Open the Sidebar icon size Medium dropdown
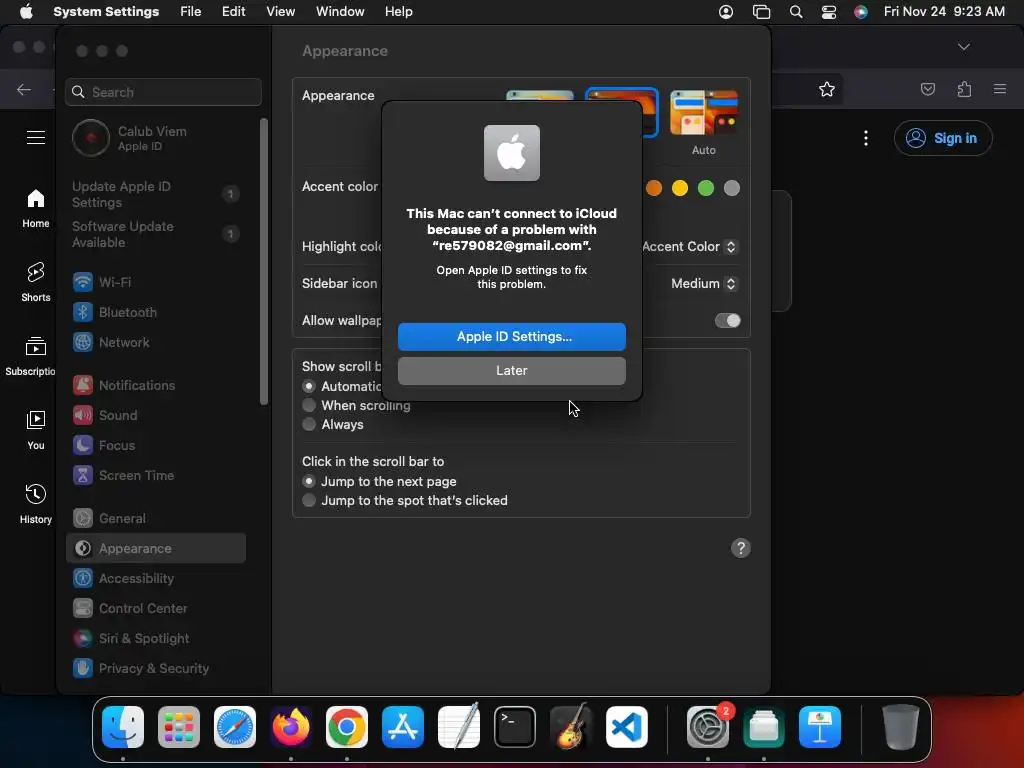 click(x=705, y=283)
